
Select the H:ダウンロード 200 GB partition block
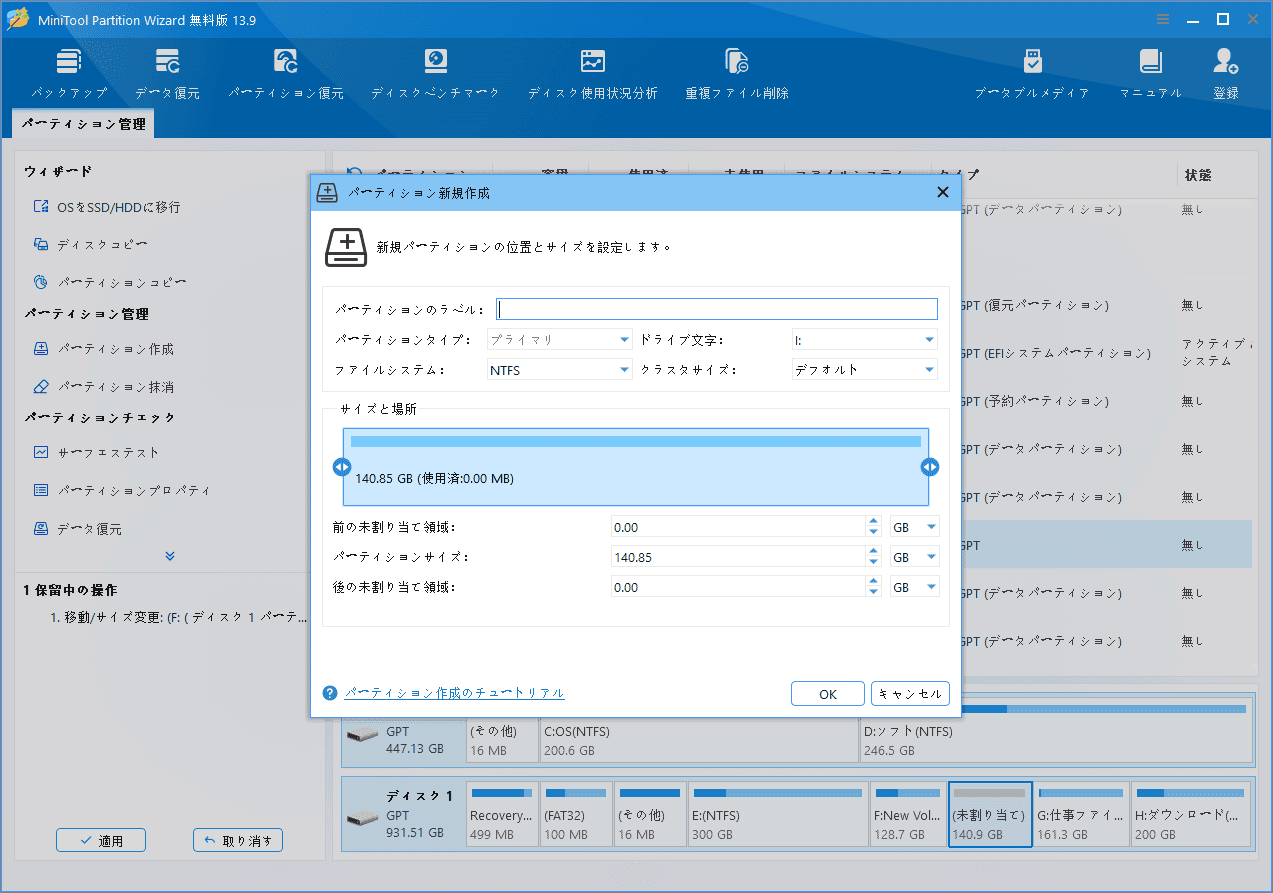point(1191,815)
